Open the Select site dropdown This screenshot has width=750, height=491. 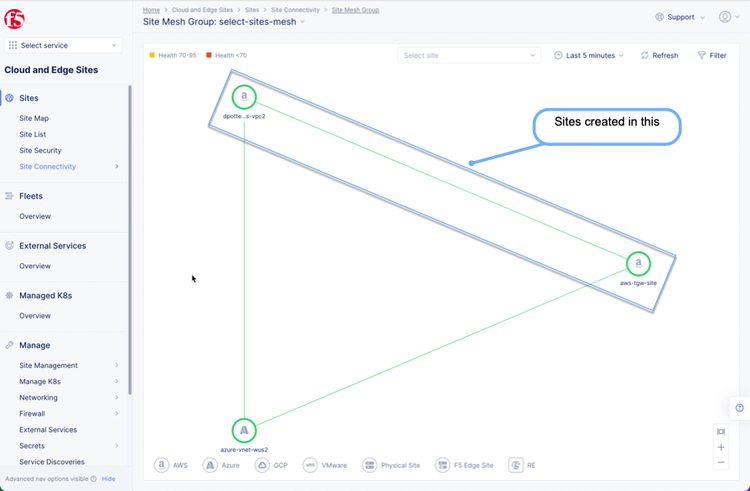(x=470, y=56)
